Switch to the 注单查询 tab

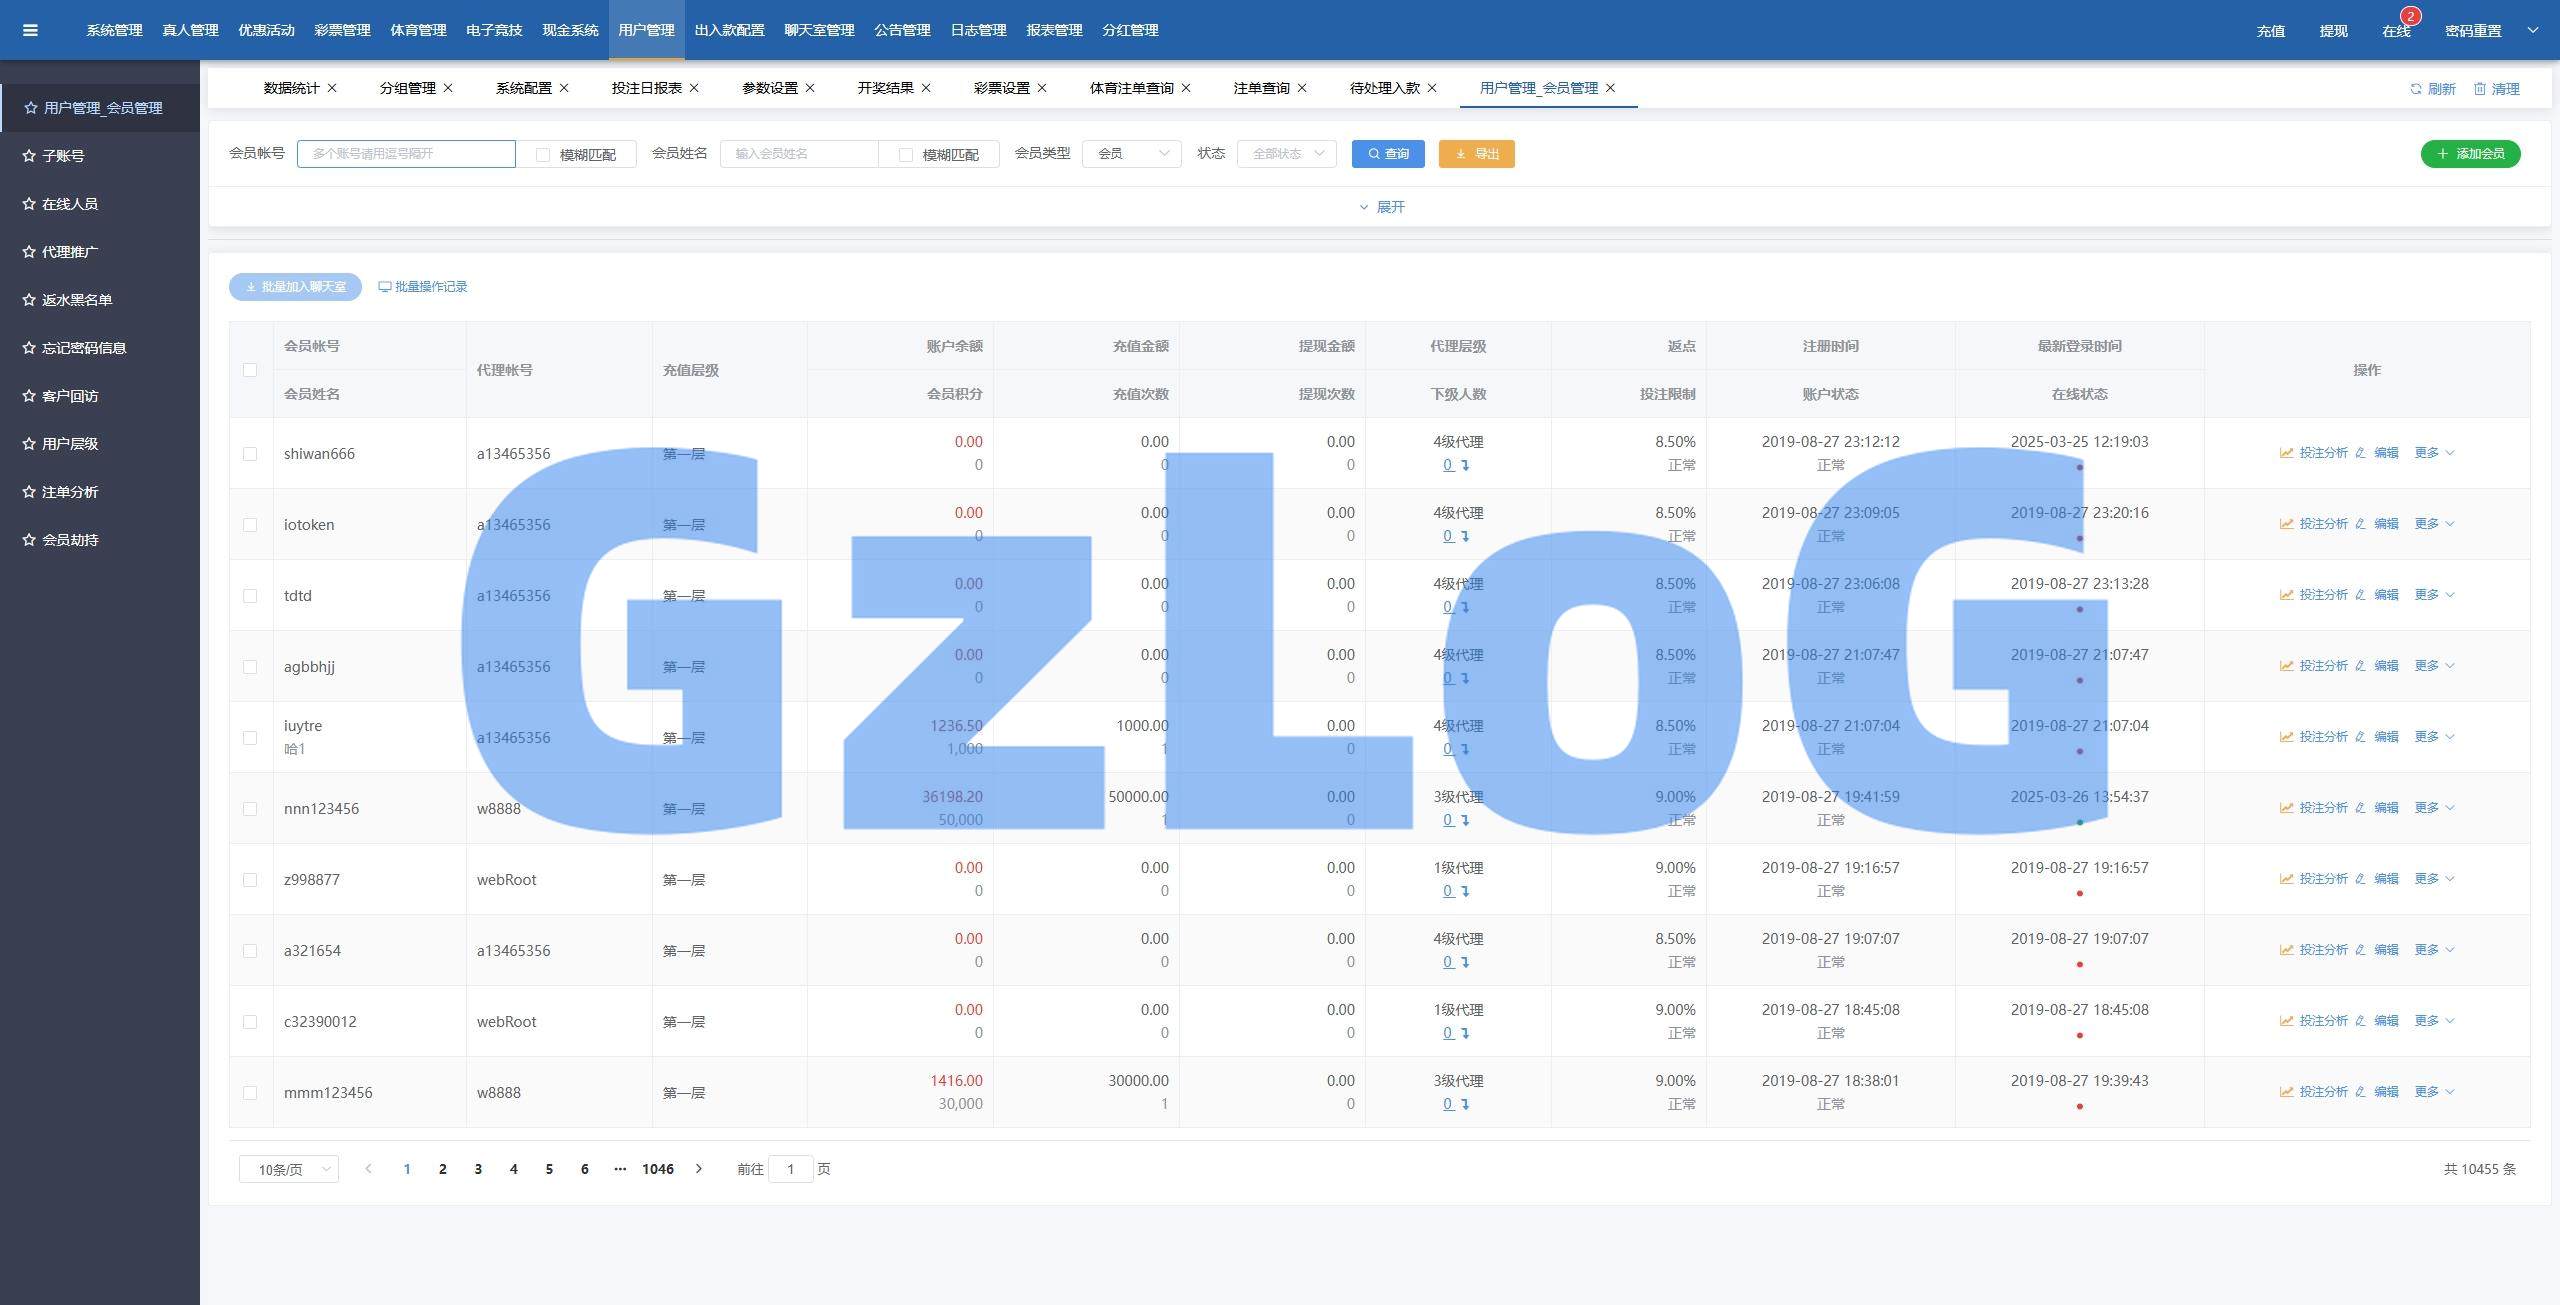1260,88
